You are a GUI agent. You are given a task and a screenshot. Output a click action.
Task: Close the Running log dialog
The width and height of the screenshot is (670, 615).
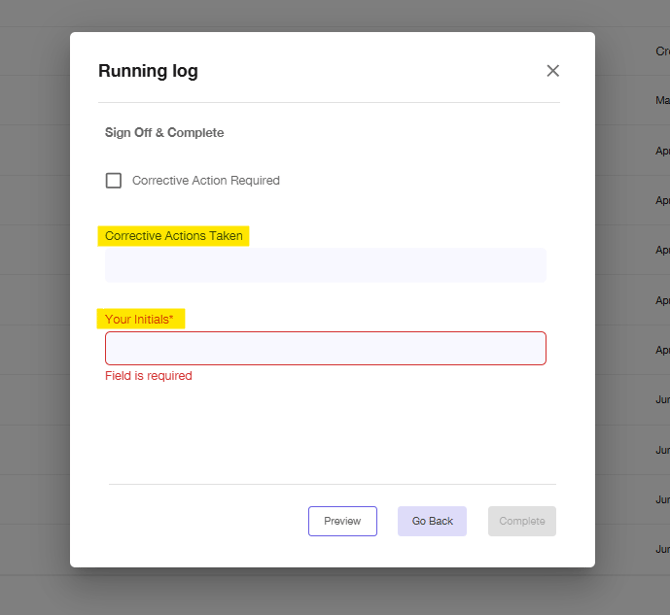click(553, 71)
